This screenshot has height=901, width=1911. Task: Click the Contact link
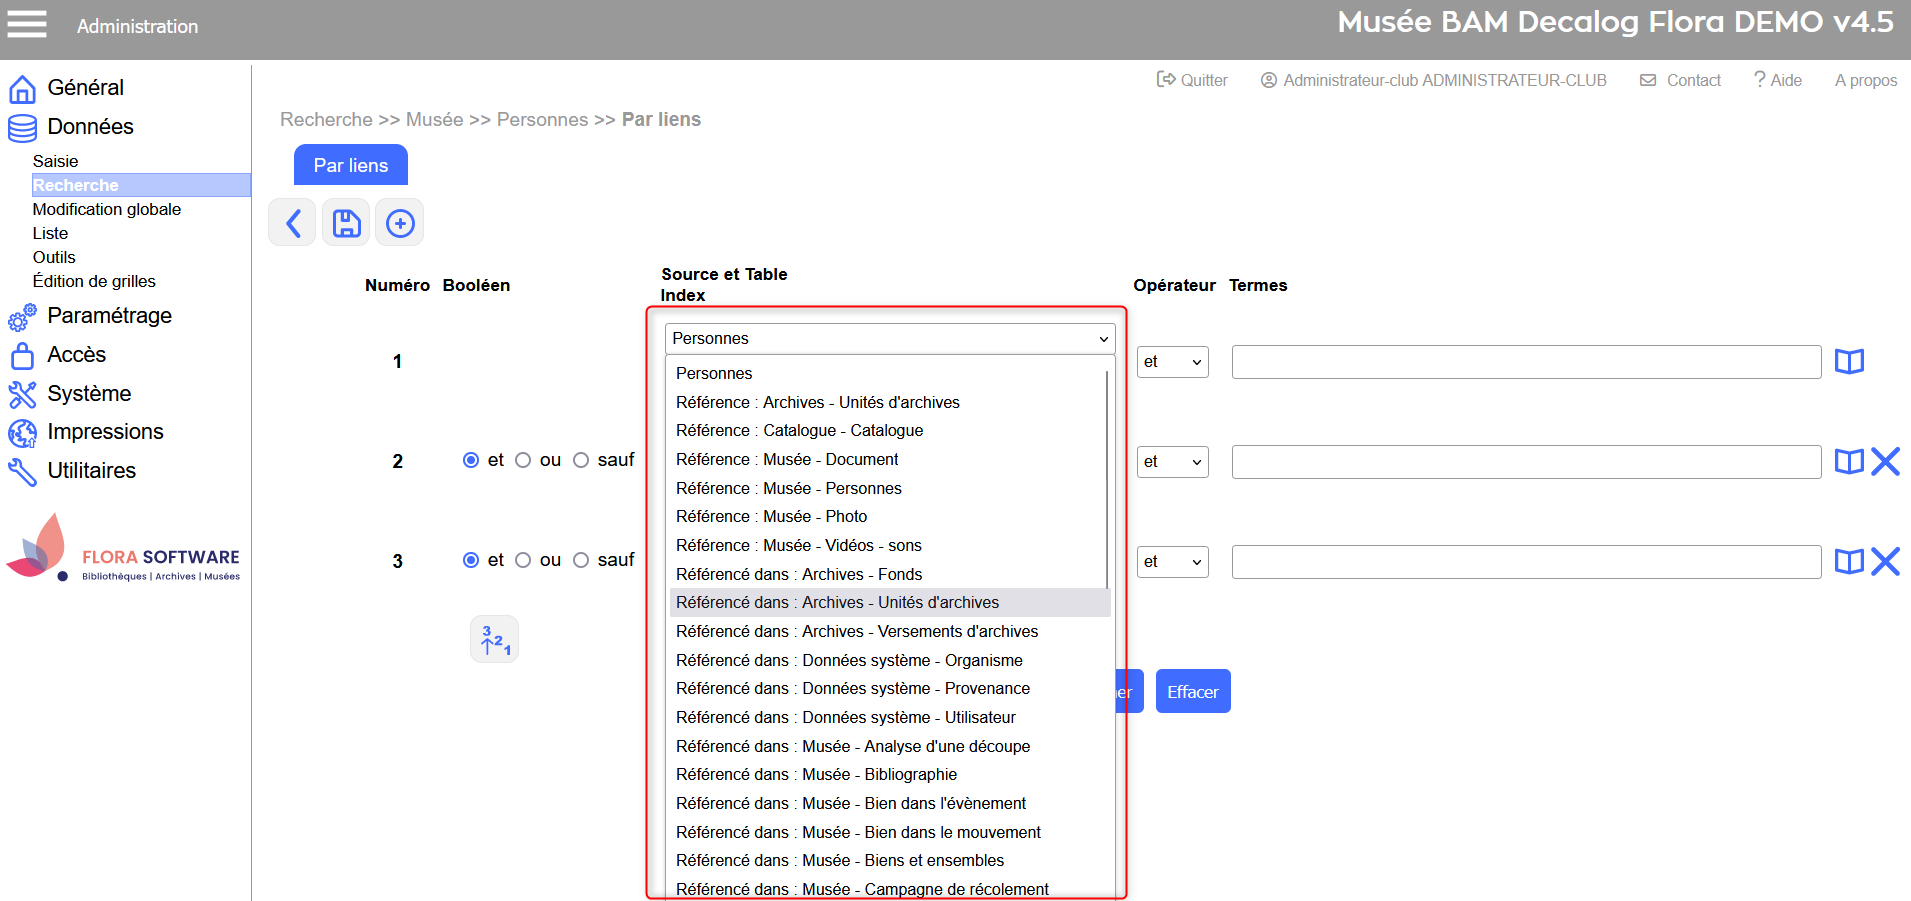1680,80
